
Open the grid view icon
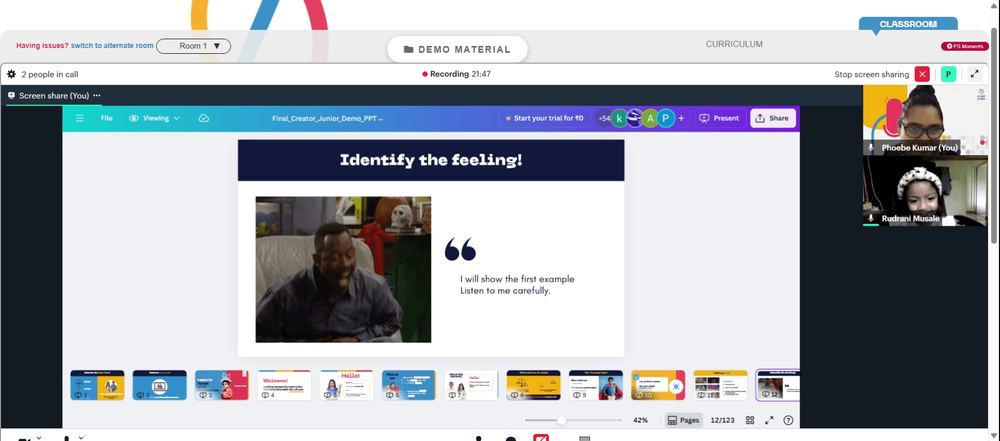tap(750, 420)
